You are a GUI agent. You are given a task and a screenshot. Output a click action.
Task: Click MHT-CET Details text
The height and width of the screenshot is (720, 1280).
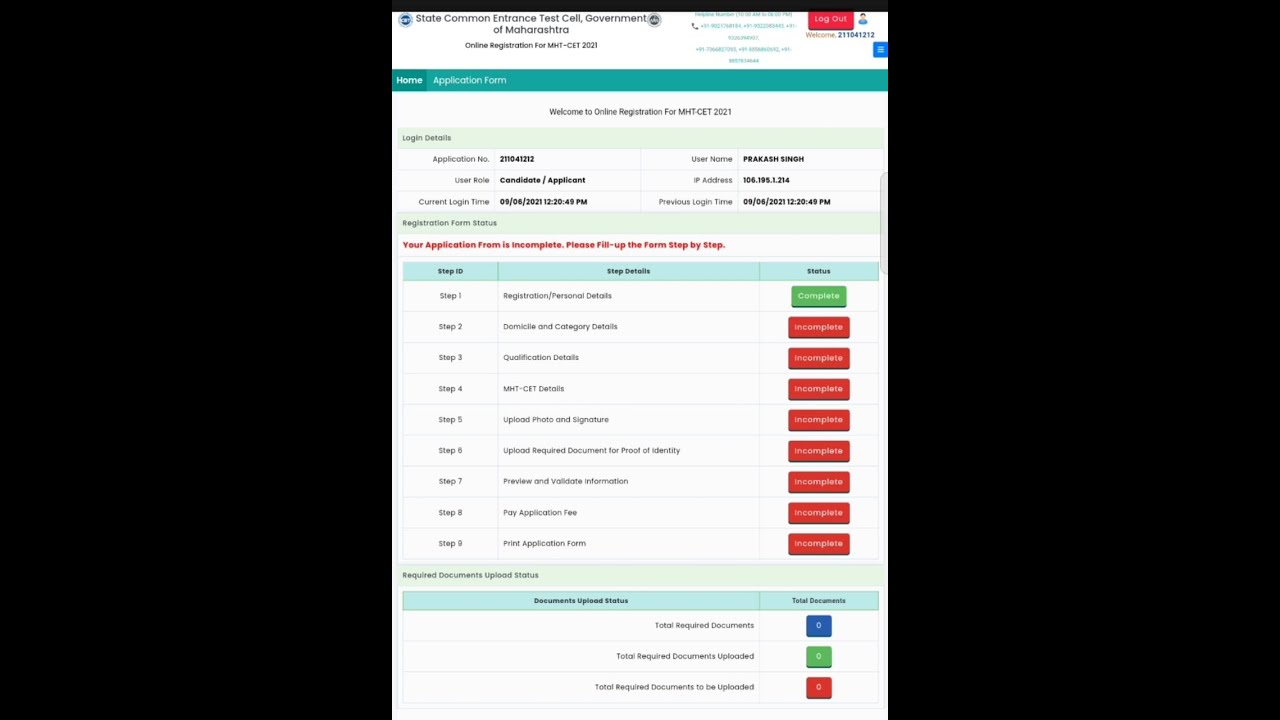(534, 389)
